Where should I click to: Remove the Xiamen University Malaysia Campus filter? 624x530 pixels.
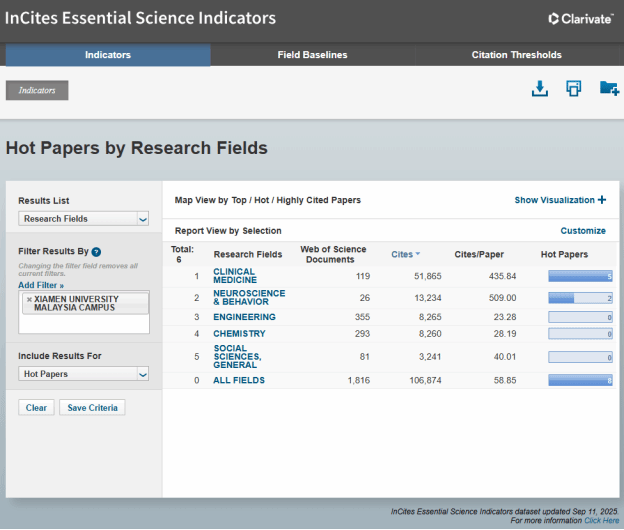click(28, 299)
